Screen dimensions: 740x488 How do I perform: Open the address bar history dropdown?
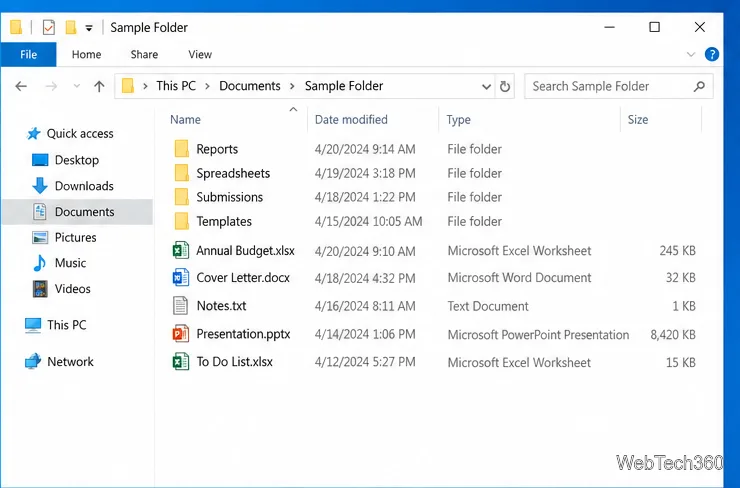point(486,87)
